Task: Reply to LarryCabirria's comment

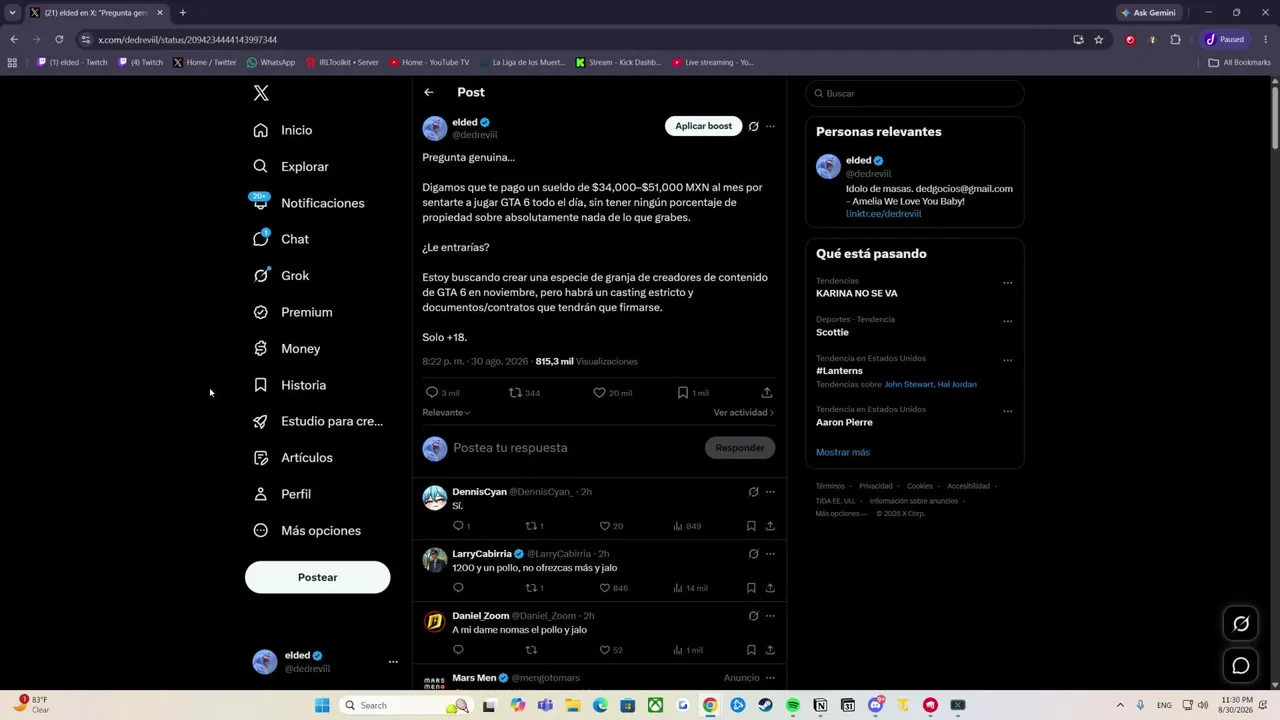Action: pos(458,588)
